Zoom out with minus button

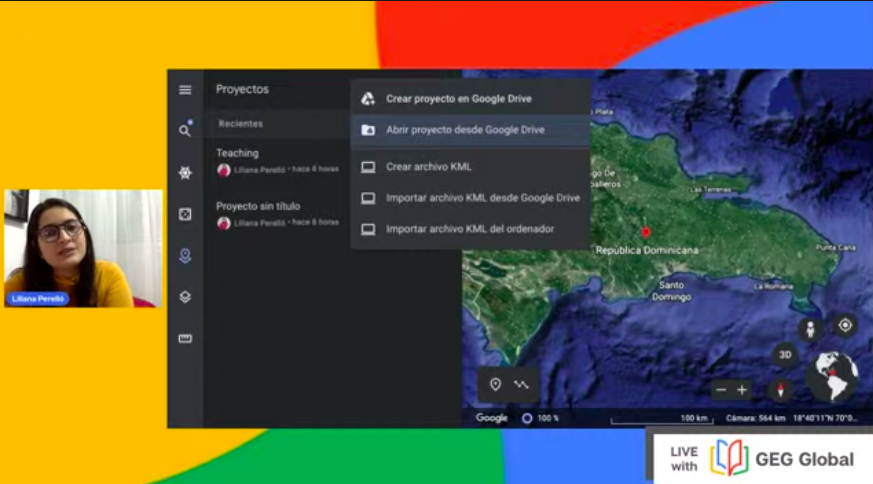[x=721, y=390]
